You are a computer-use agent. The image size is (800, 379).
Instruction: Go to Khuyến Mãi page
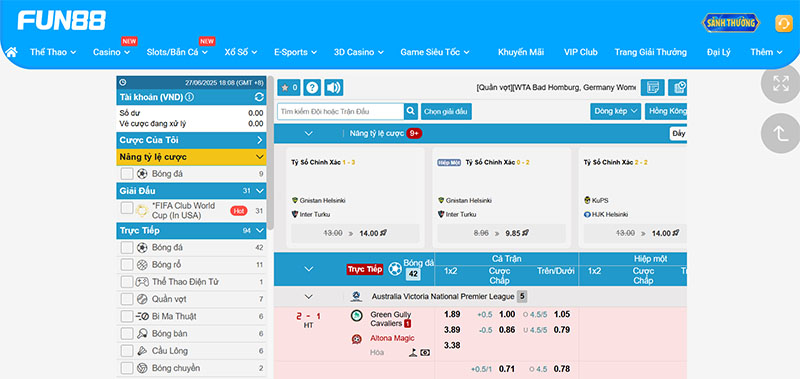[x=521, y=52]
